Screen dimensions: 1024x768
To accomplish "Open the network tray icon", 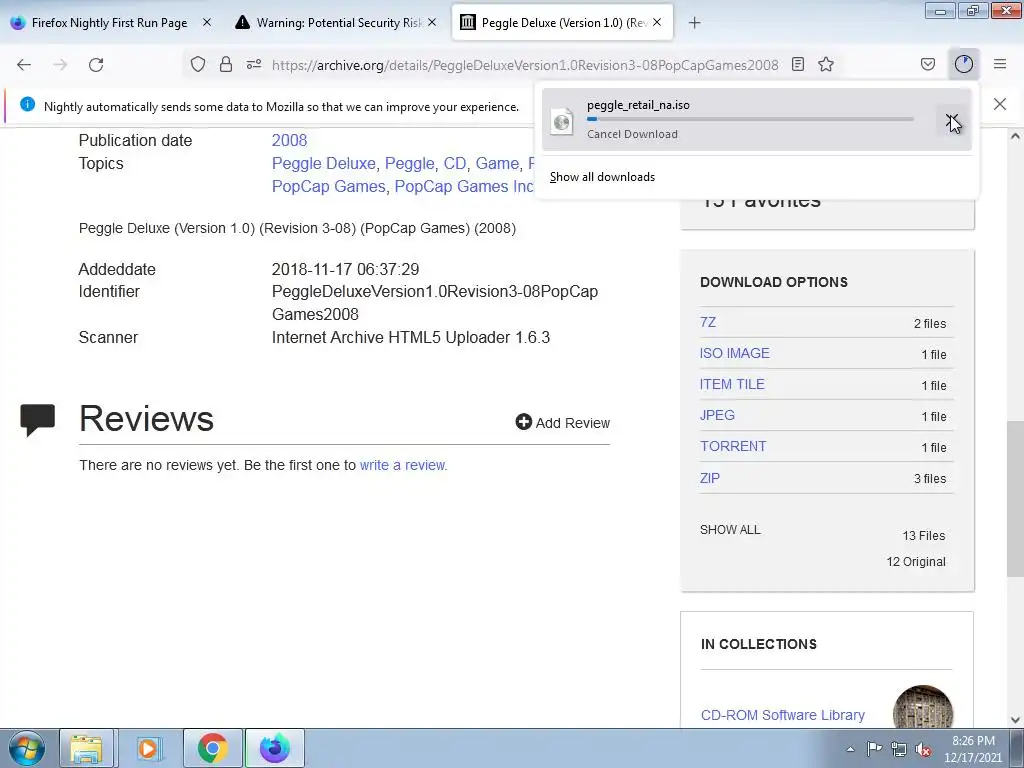I will click(x=899, y=750).
